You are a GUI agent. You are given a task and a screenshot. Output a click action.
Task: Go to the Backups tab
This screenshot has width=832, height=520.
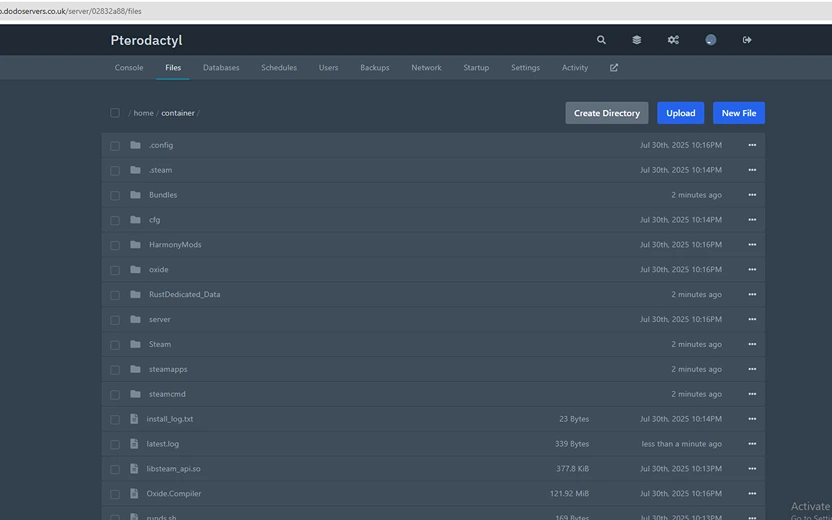[375, 68]
